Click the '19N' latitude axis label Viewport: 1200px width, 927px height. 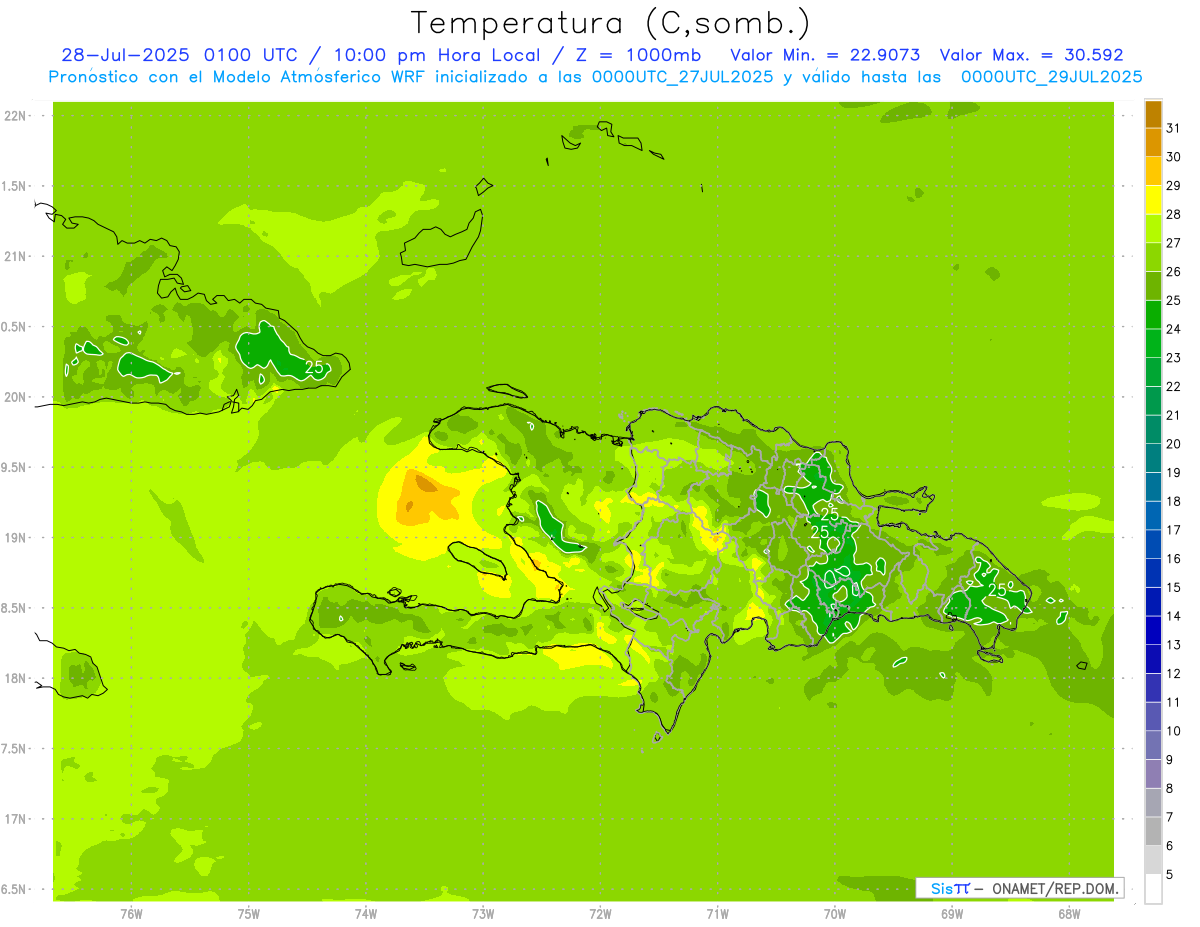tap(15, 537)
